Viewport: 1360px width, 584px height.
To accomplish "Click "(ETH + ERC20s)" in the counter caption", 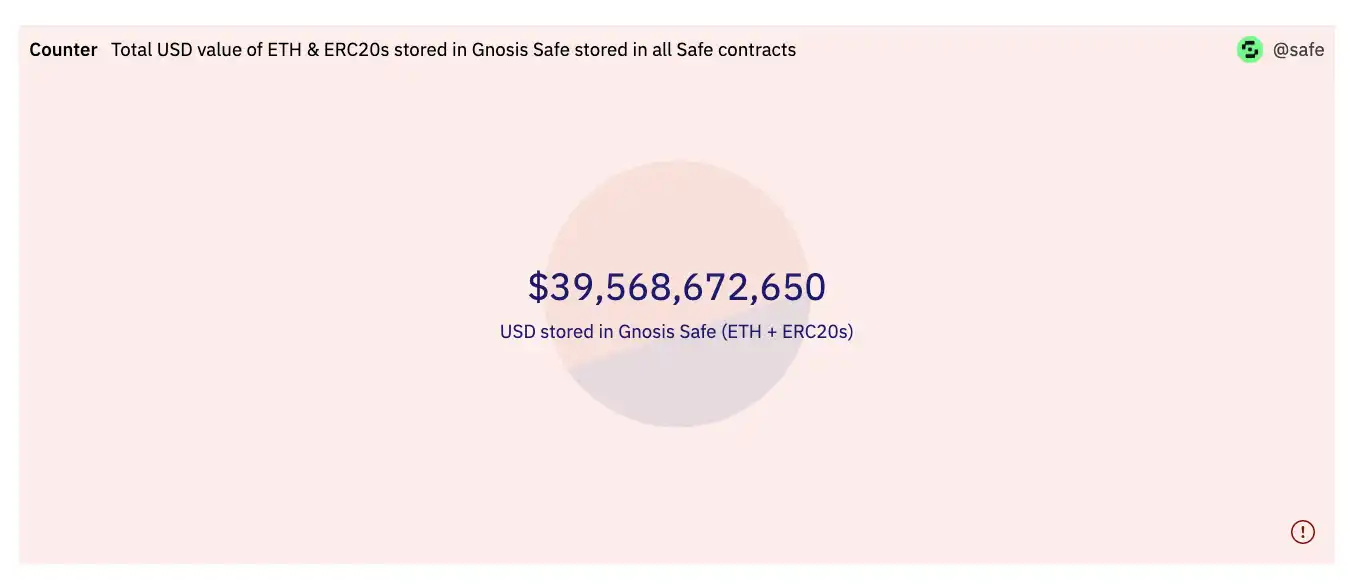I will tap(787, 331).
